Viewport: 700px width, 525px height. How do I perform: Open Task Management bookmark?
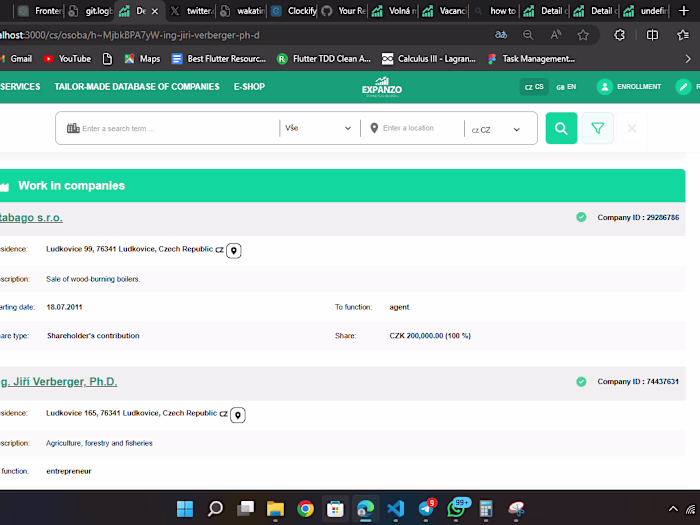point(531,59)
